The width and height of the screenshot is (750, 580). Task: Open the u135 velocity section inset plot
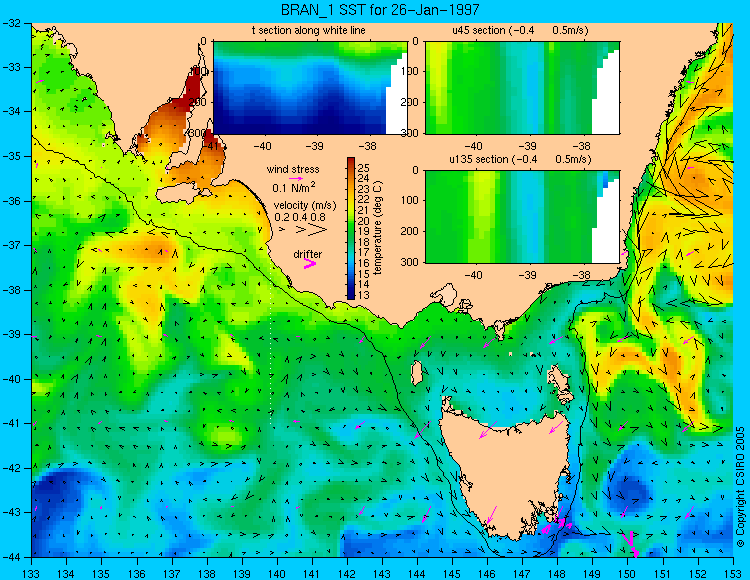[x=522, y=217]
